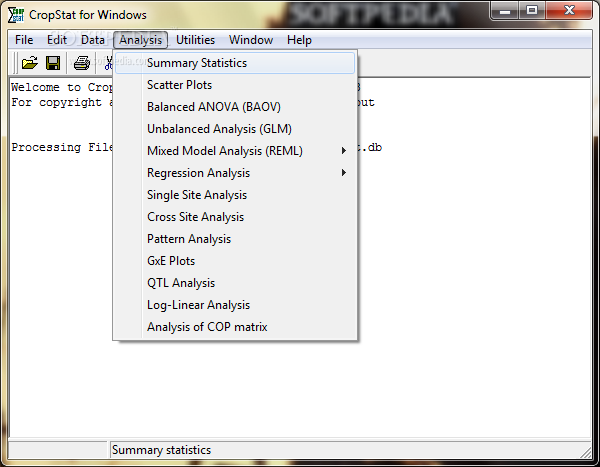Click the 'Summary statistics' status bar text

[161, 450]
